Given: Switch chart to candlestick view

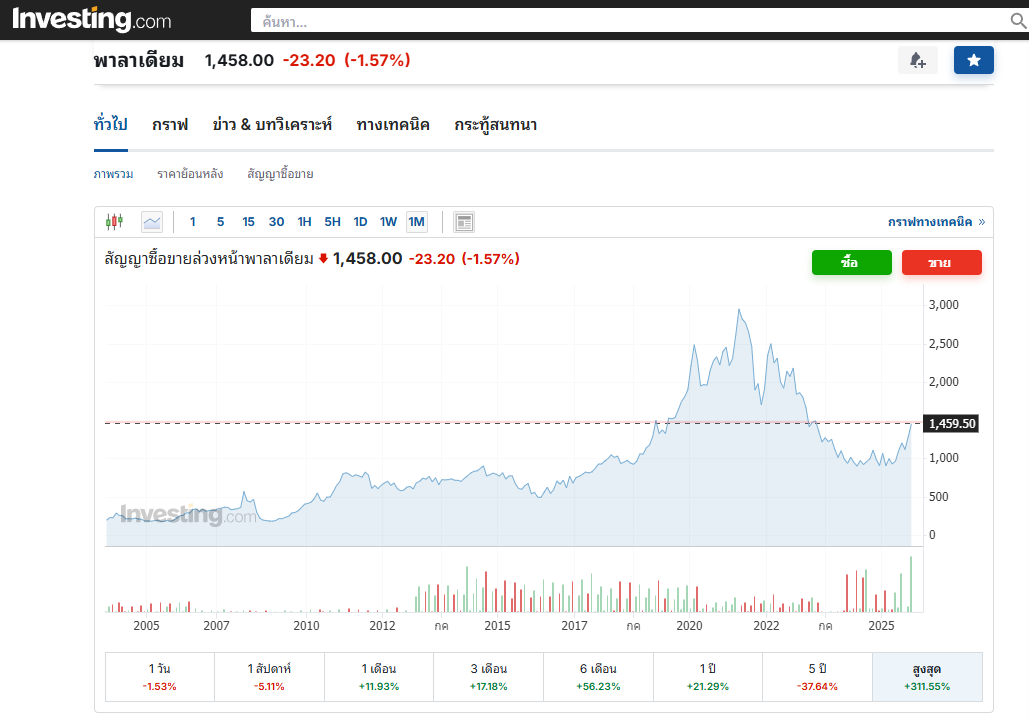Looking at the screenshot, I should click(115, 222).
